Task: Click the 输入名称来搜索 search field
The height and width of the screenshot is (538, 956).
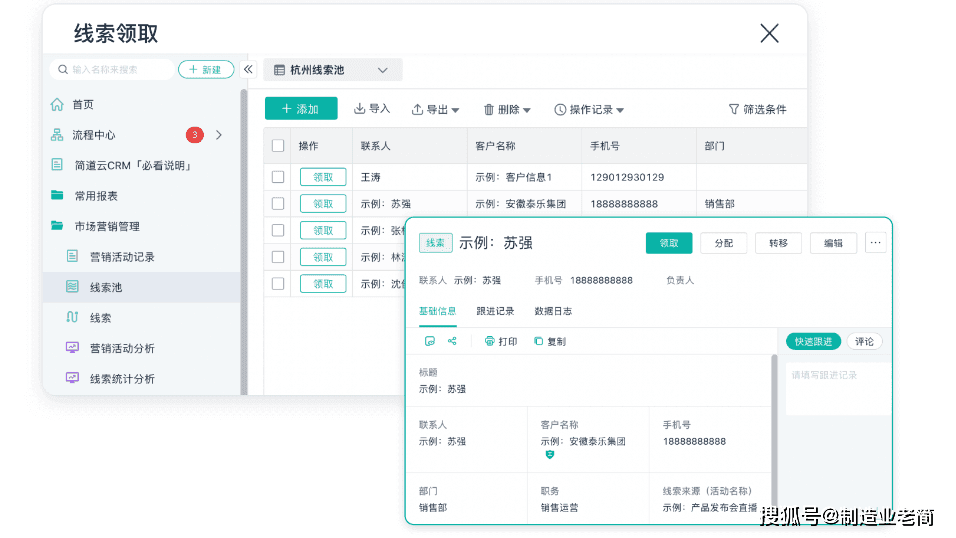Action: (x=112, y=70)
